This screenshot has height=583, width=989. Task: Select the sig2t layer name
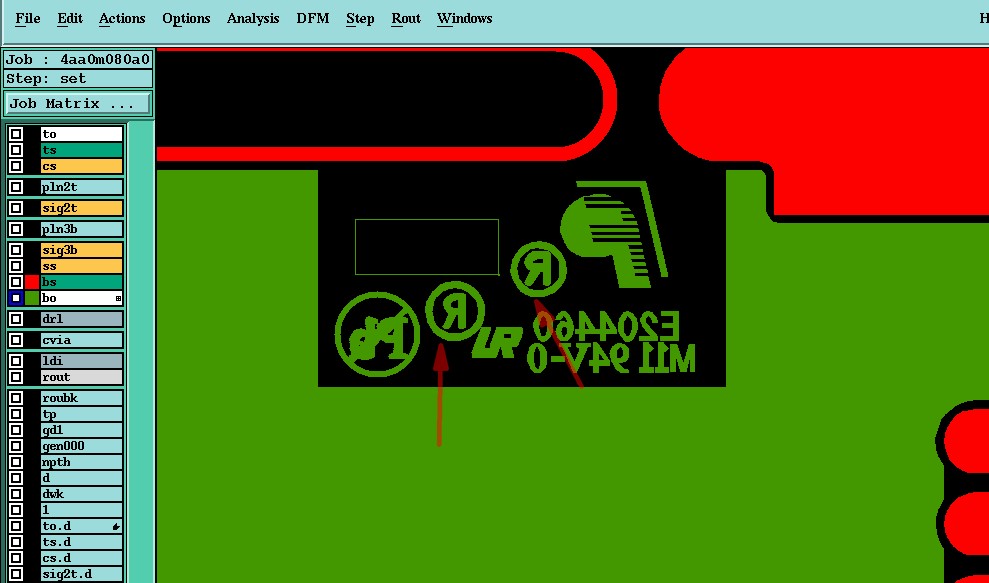pos(81,208)
